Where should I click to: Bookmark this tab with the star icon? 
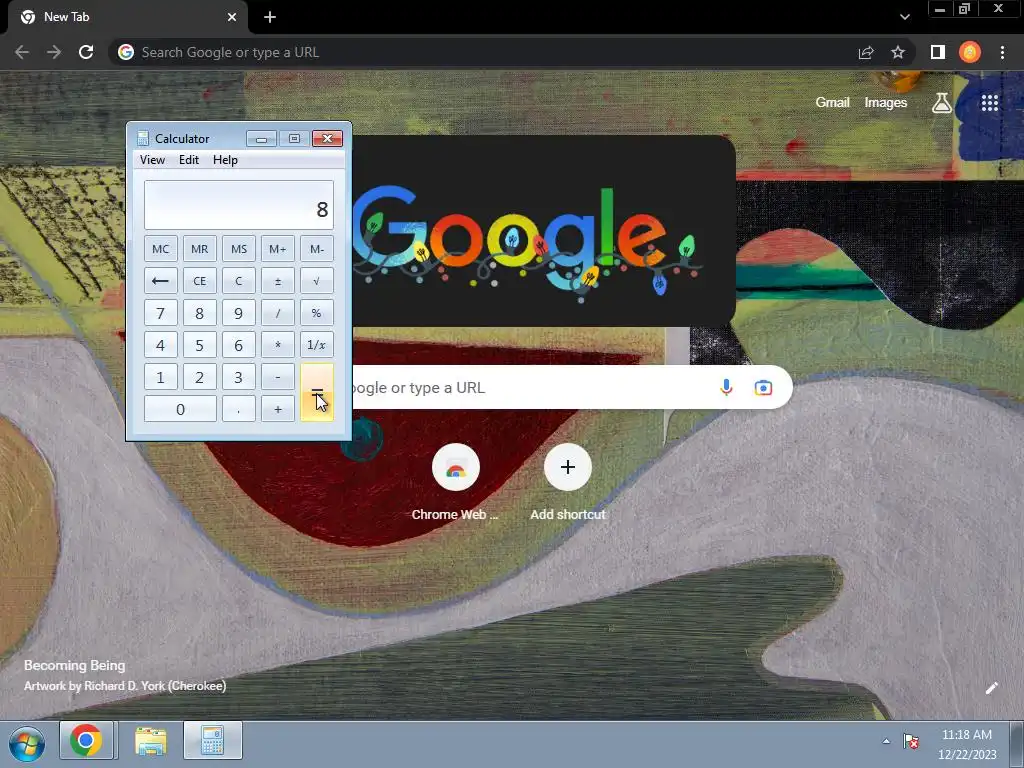click(x=898, y=52)
